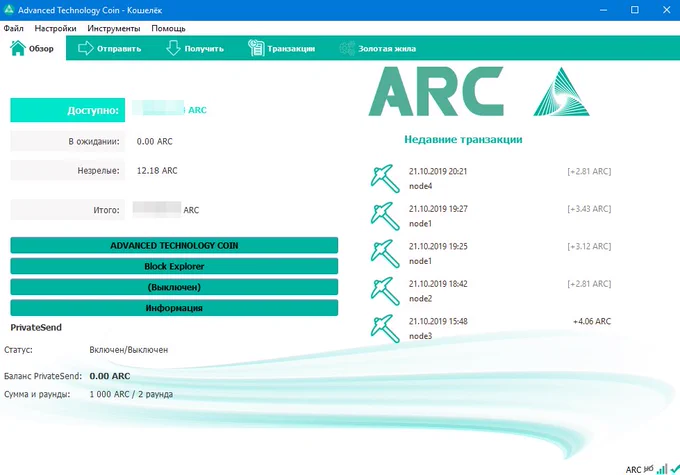Click the Включен/Выключен status text
Image resolution: width=680 pixels, height=475 pixels.
(x=129, y=350)
